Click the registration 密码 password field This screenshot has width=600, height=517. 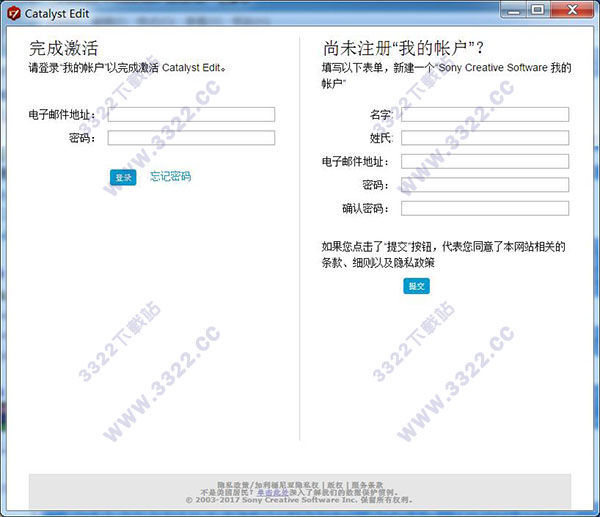tap(485, 185)
